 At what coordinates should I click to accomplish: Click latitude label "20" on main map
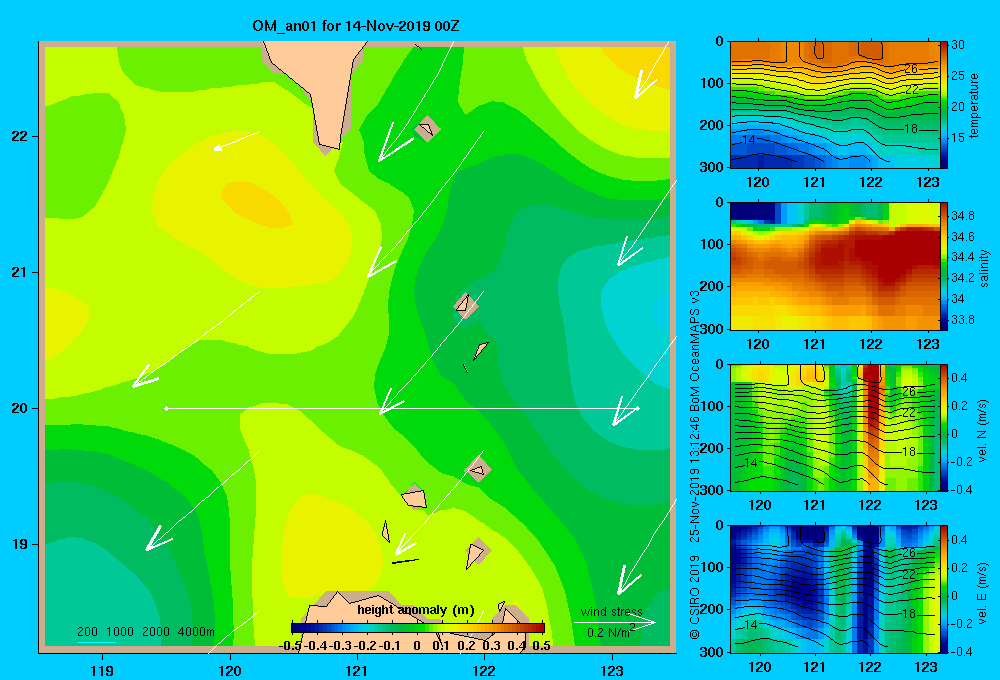click(20, 408)
